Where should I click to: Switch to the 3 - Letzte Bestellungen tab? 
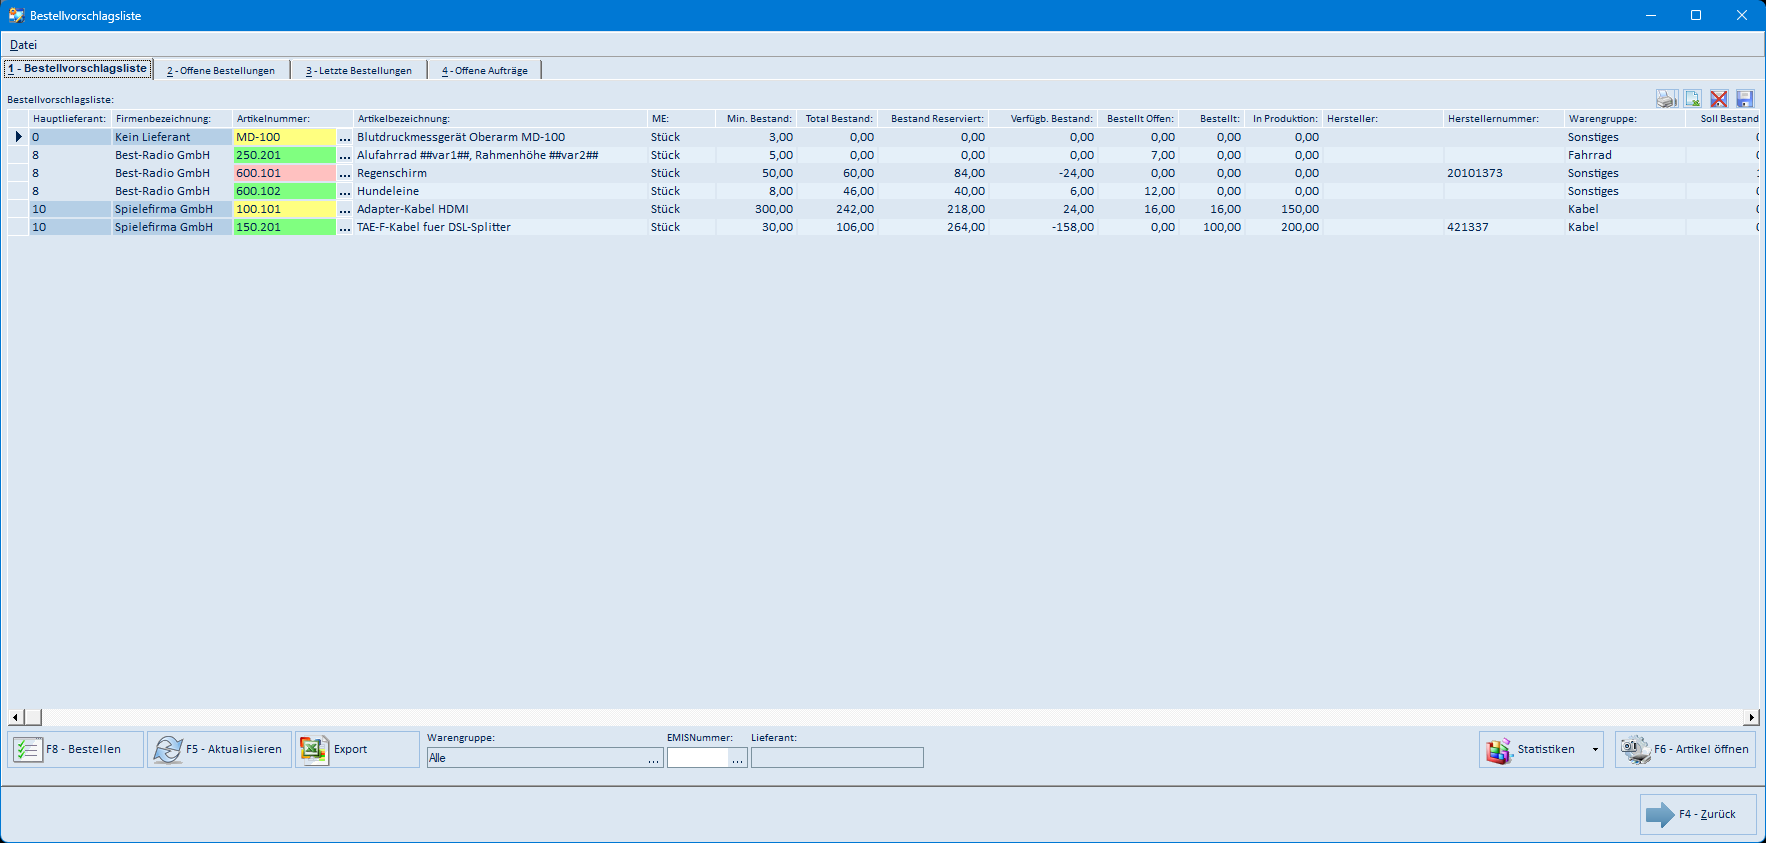[359, 70]
